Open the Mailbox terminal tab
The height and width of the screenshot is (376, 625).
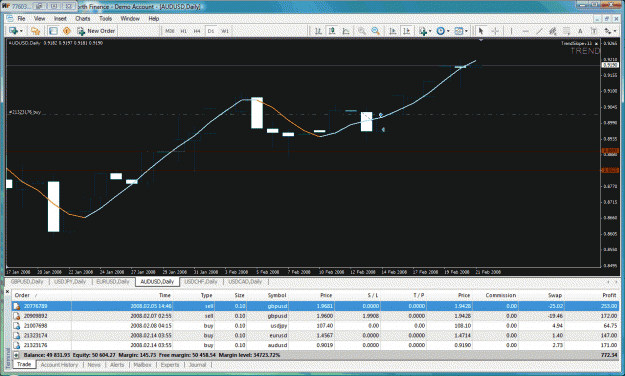tap(142, 364)
